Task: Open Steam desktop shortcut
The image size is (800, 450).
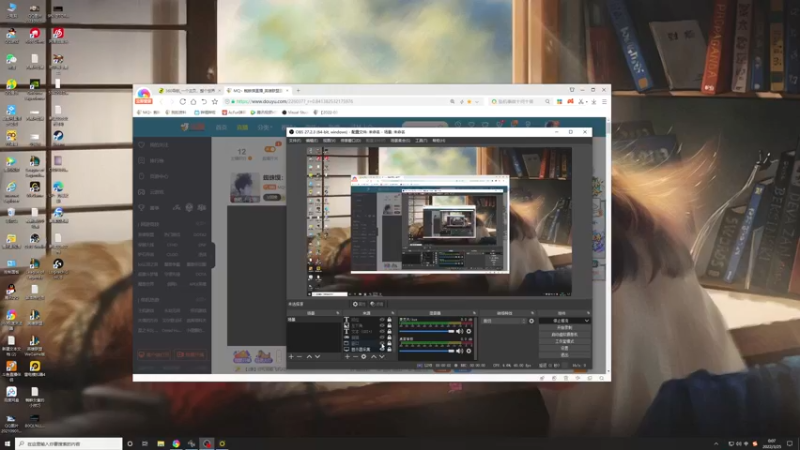Action: (x=58, y=138)
